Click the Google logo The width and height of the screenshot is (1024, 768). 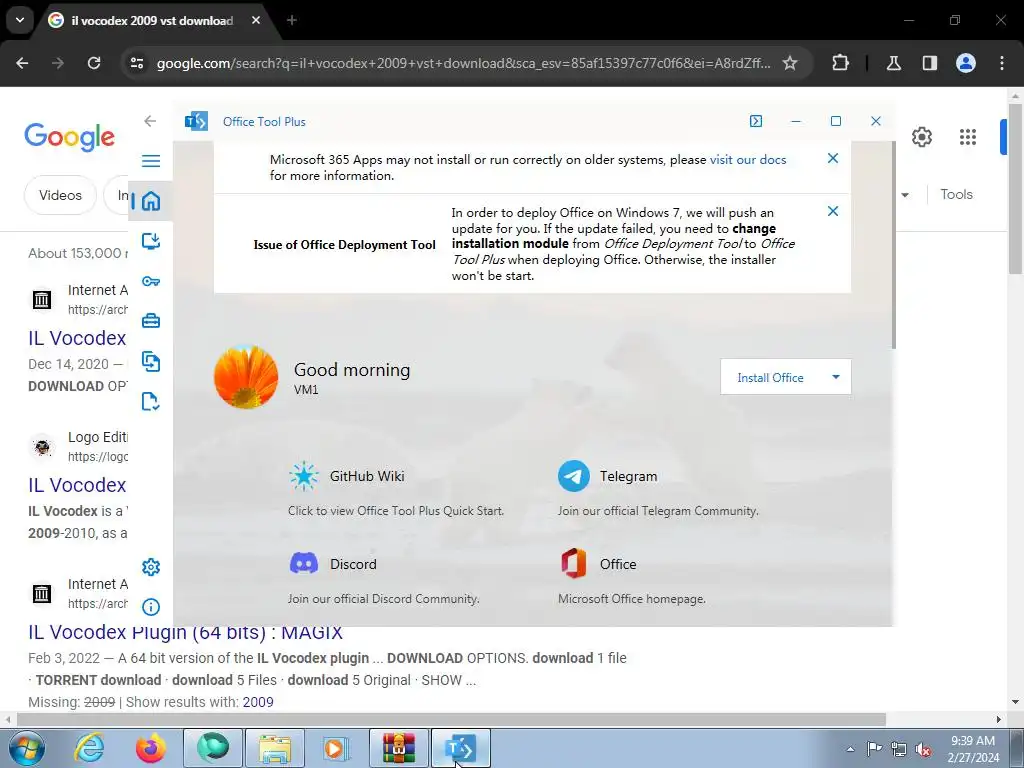pos(69,136)
